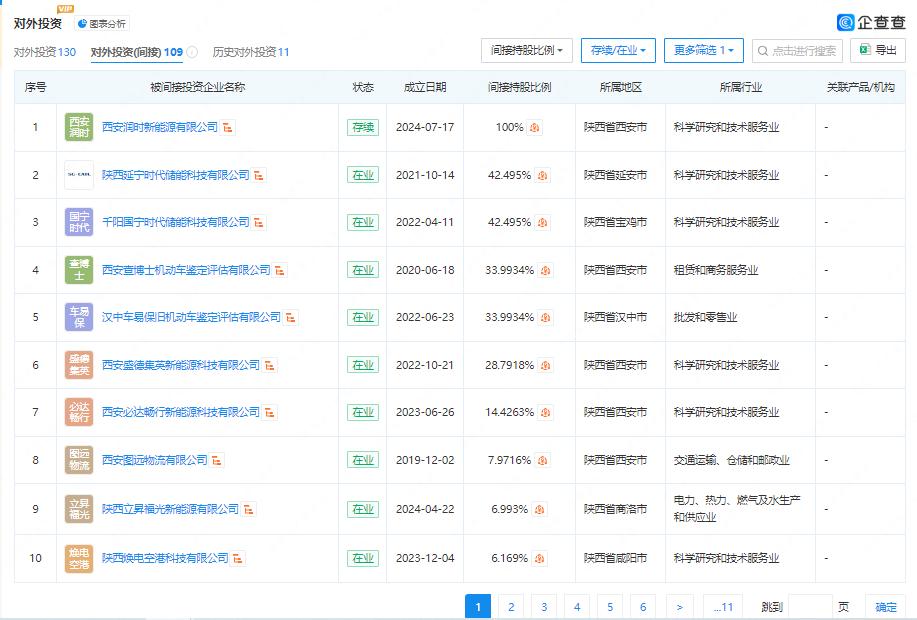Show shareholding path icon next to 100%
Viewport: 917px width, 620px height.
click(x=534, y=128)
